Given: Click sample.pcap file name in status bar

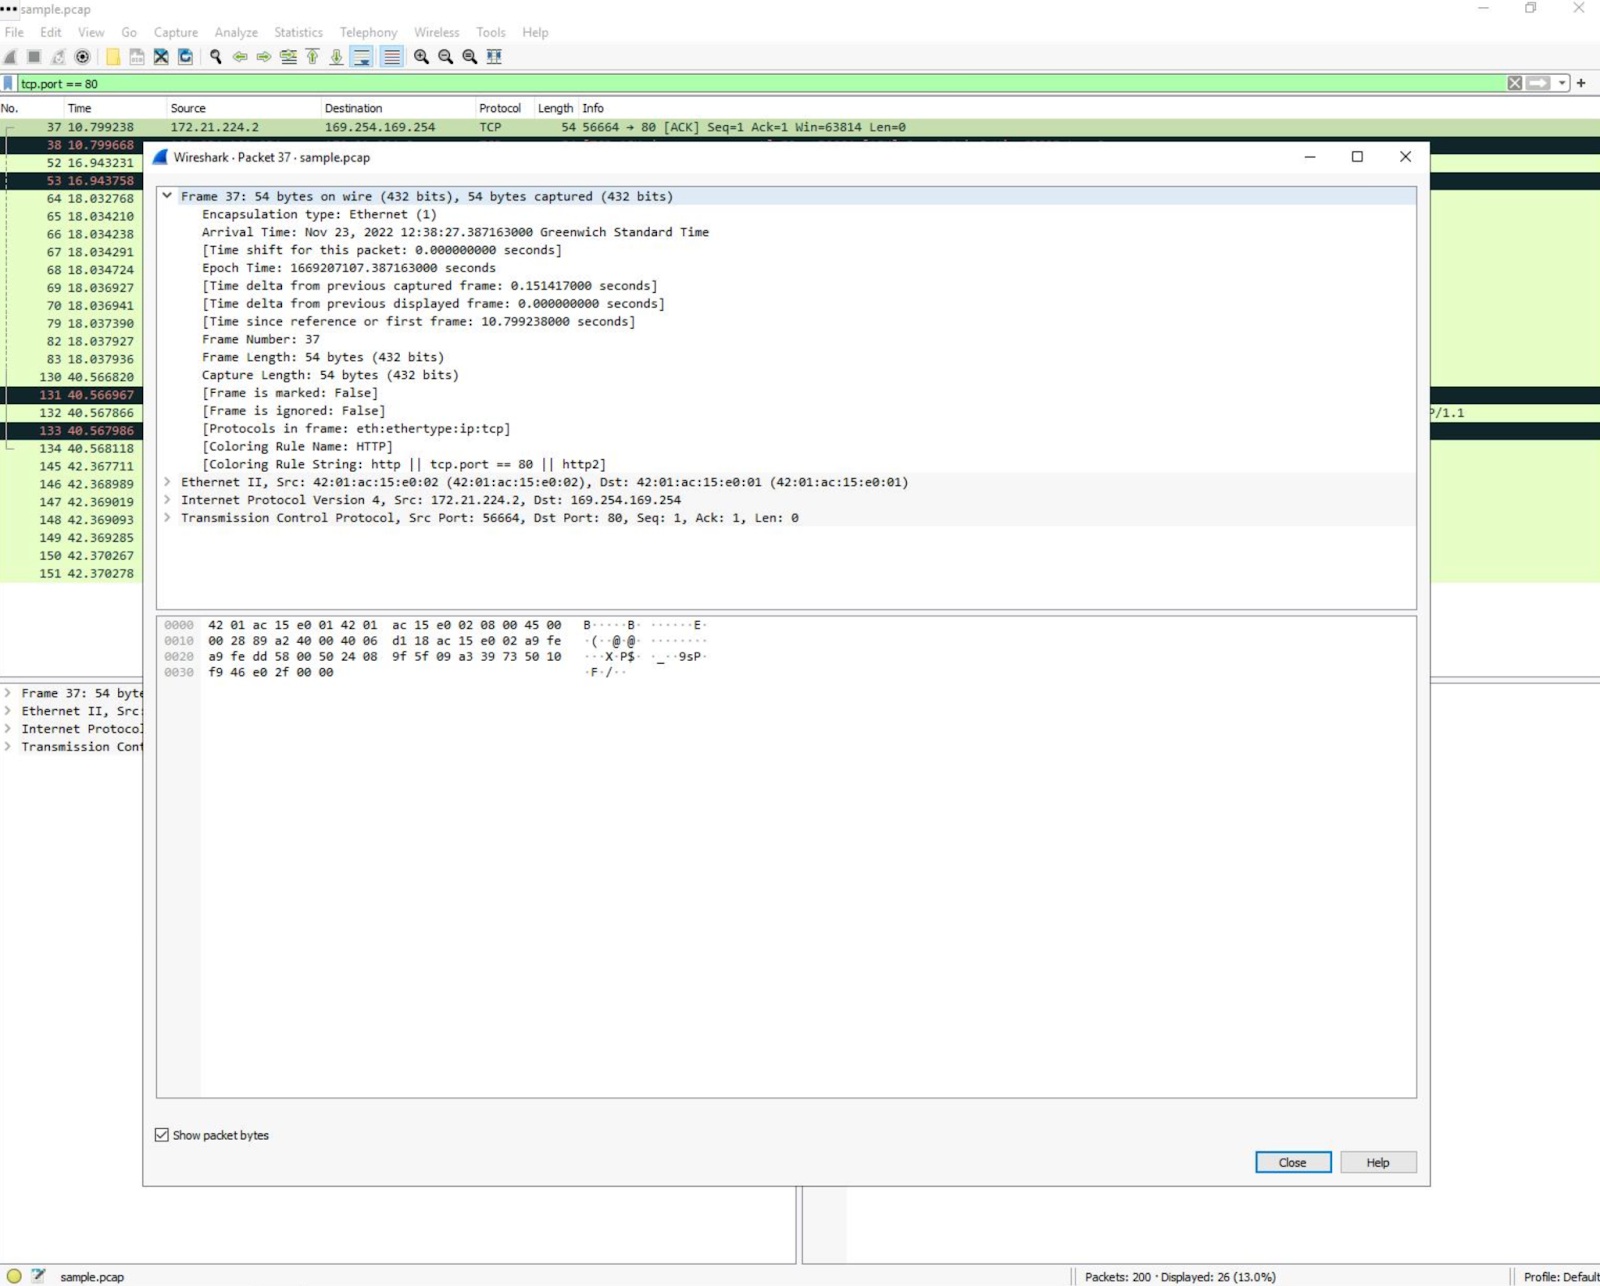Looking at the screenshot, I should click(92, 1277).
